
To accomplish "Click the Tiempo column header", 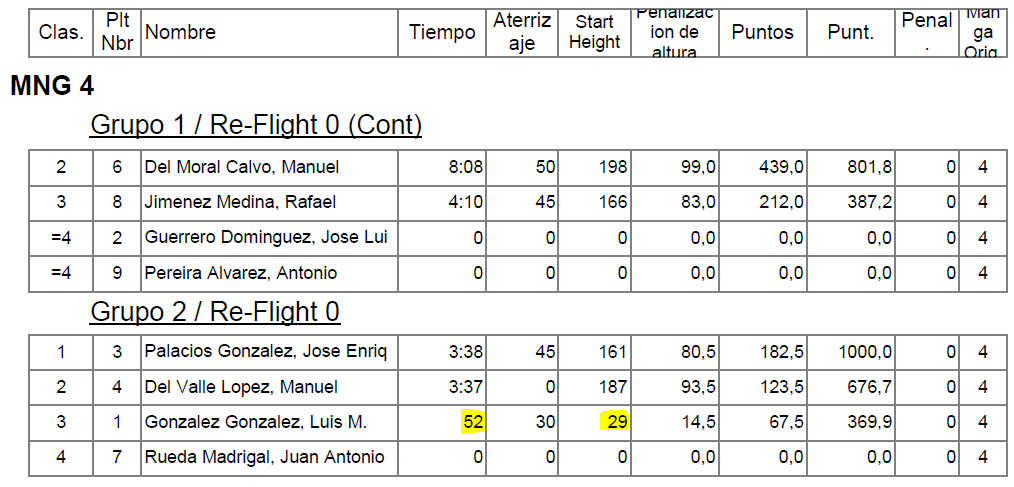I will 442,32.
